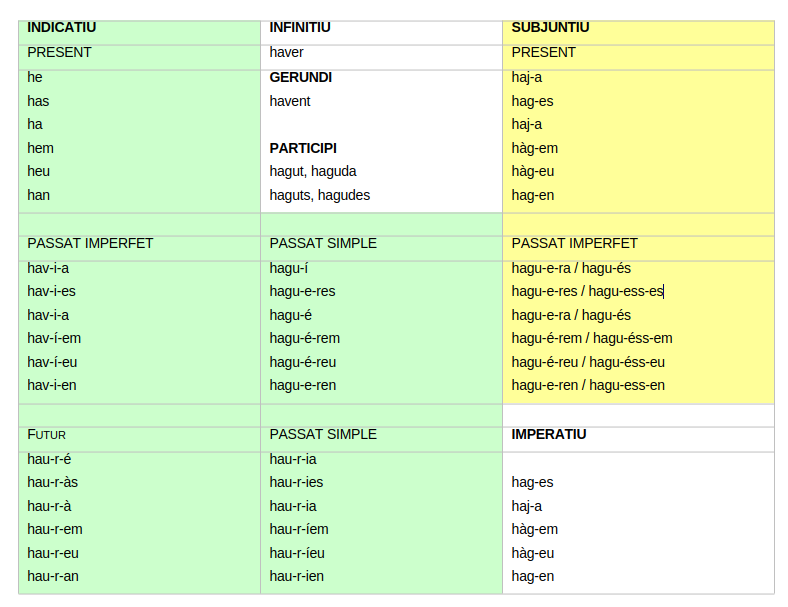Place cursor in the 'haver' cell

(x=287, y=52)
